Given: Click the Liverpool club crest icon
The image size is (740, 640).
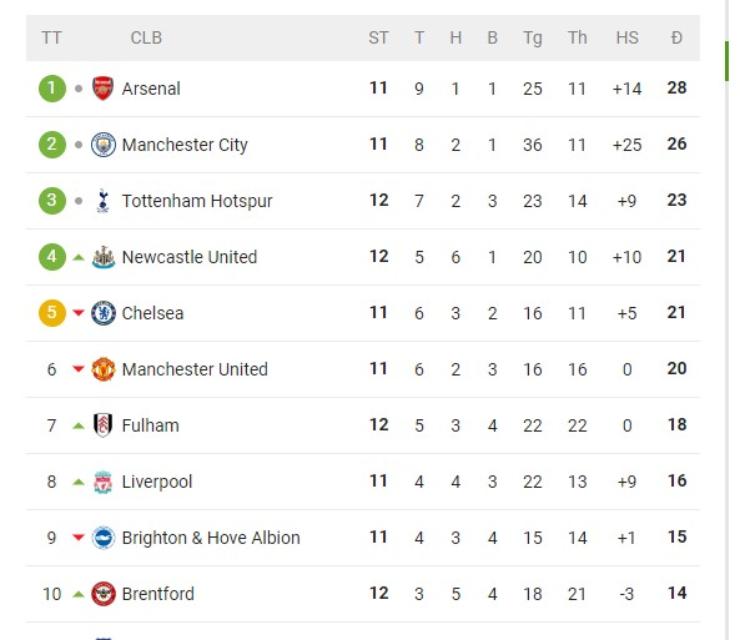Looking at the screenshot, I should point(103,481).
